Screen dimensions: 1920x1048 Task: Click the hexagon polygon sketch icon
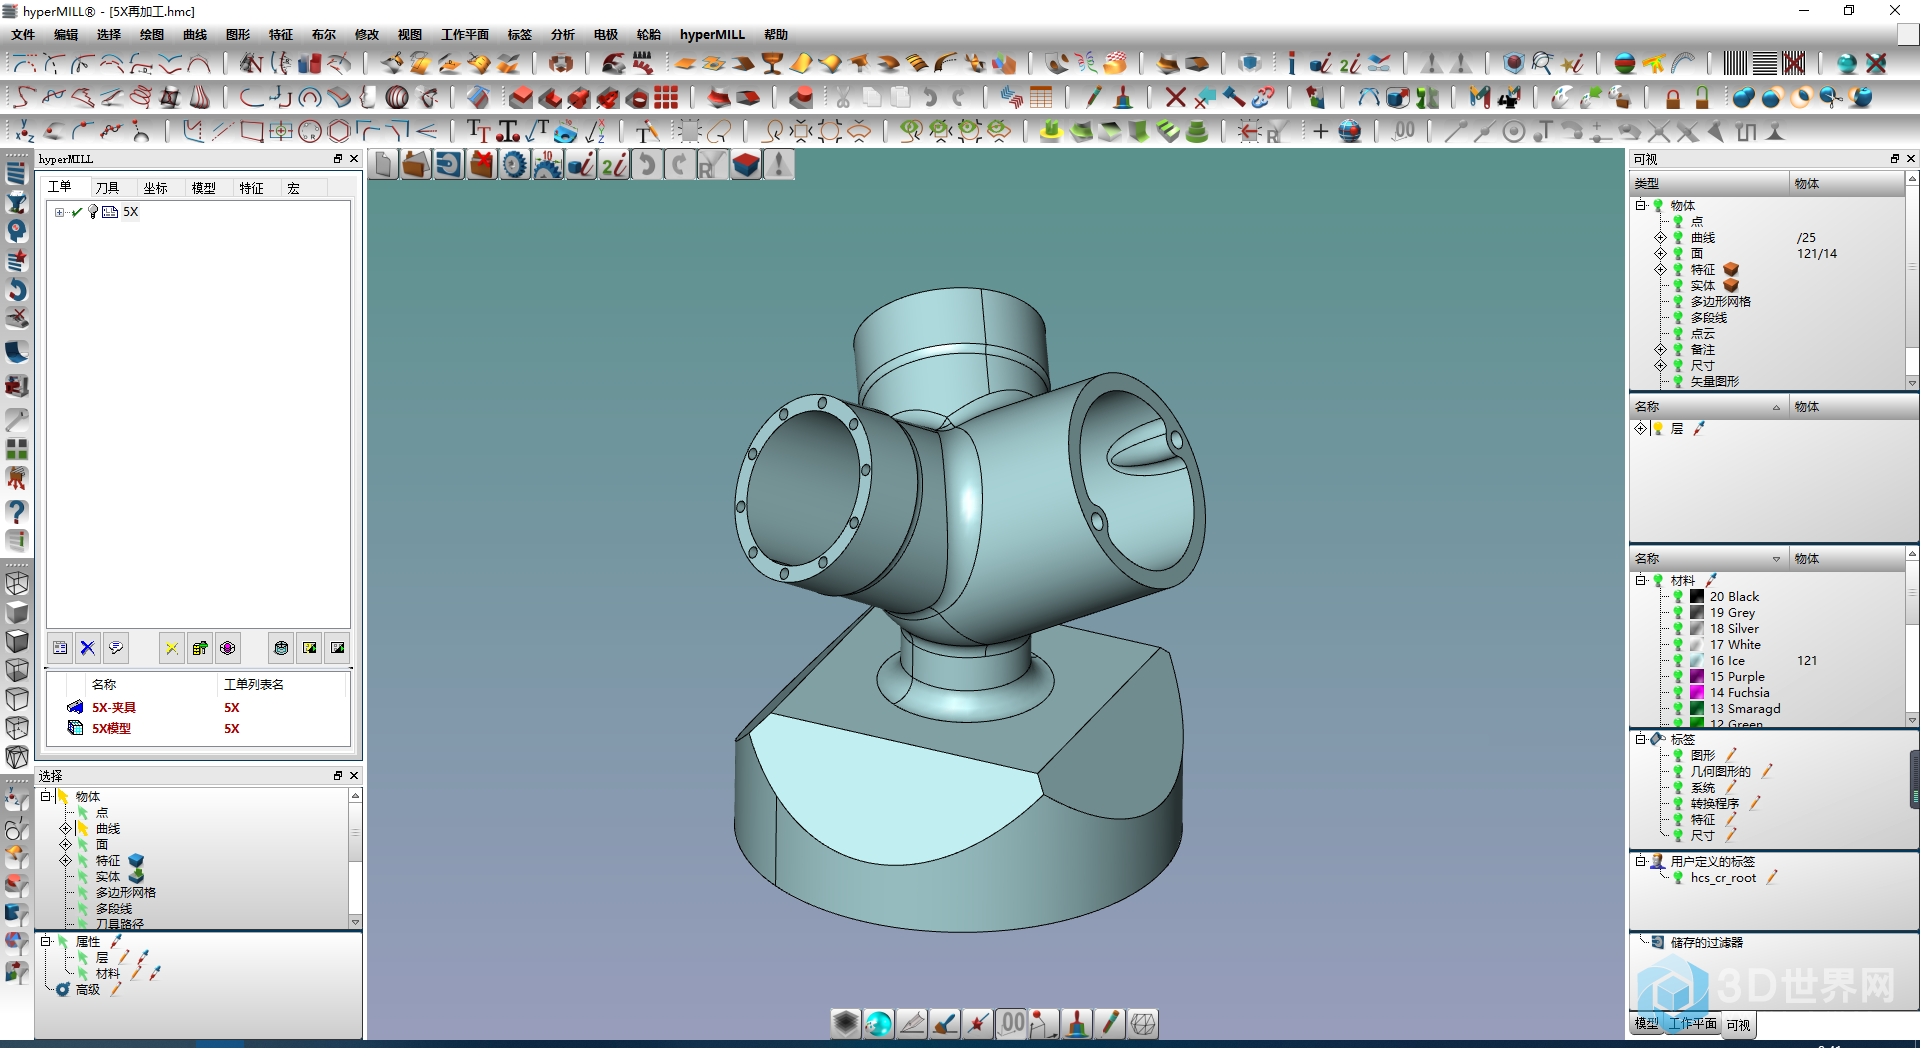(x=339, y=131)
